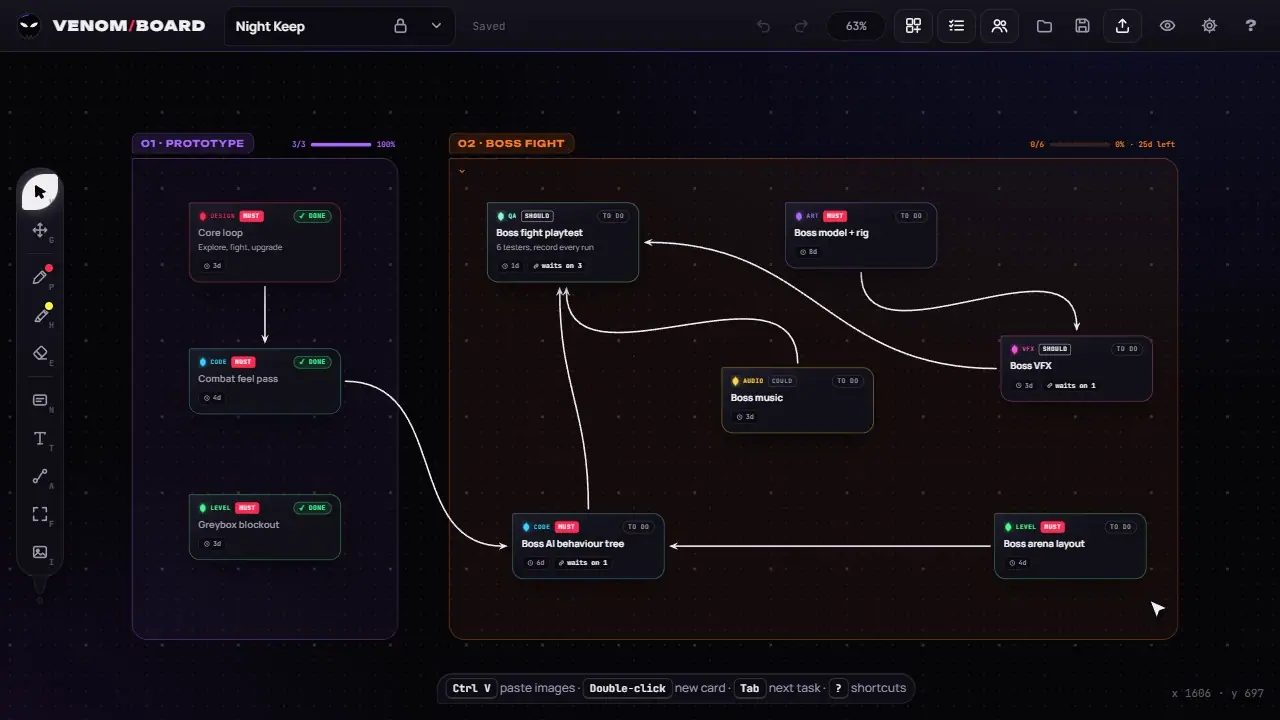Toggle TO DO status on Boss music

[x=847, y=381]
